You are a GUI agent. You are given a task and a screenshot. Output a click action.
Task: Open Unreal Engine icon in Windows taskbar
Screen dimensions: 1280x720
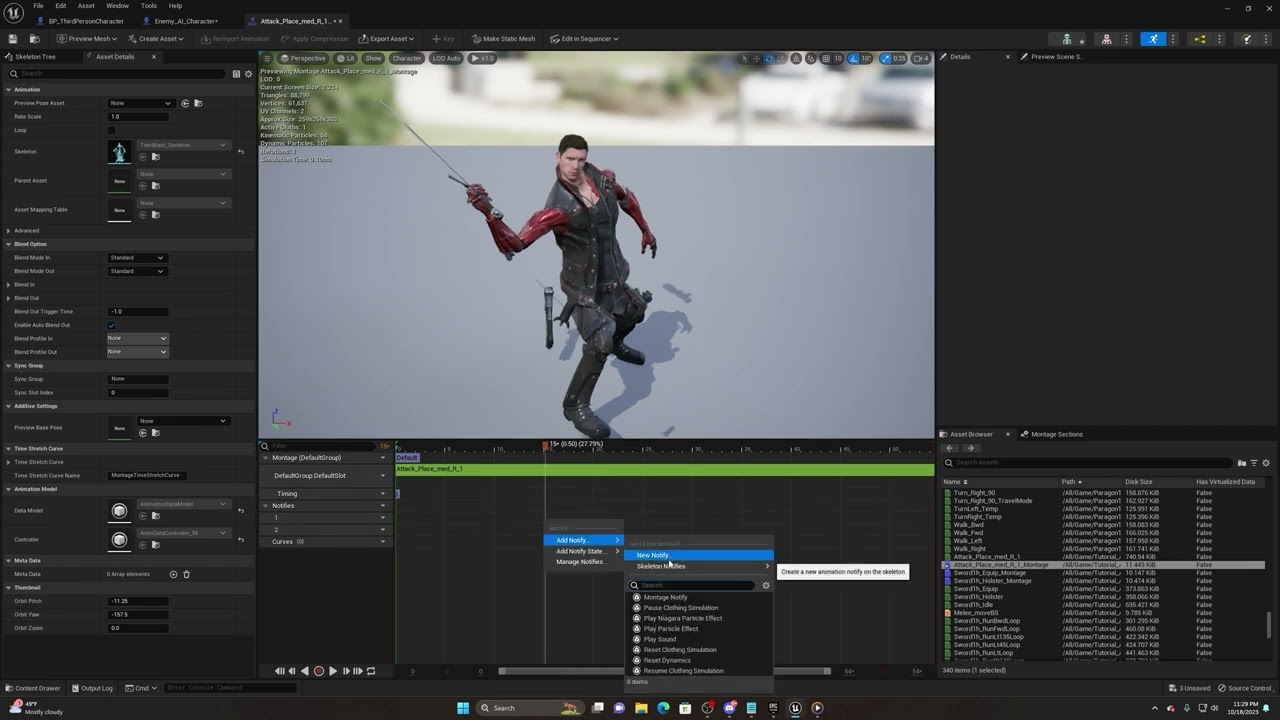pos(795,708)
